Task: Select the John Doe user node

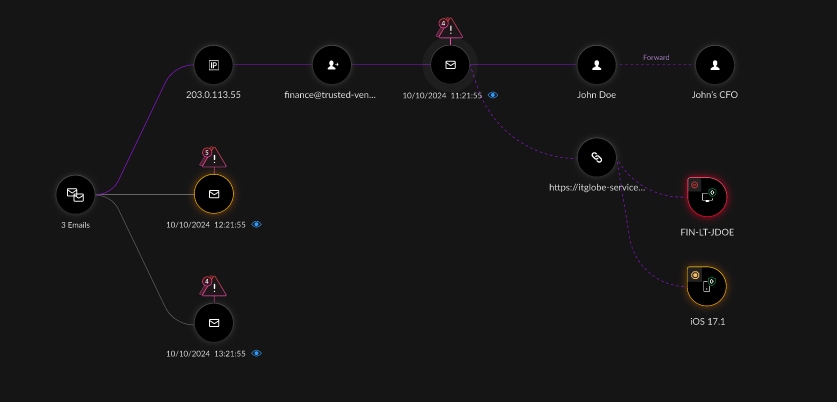Action: [x=597, y=65]
